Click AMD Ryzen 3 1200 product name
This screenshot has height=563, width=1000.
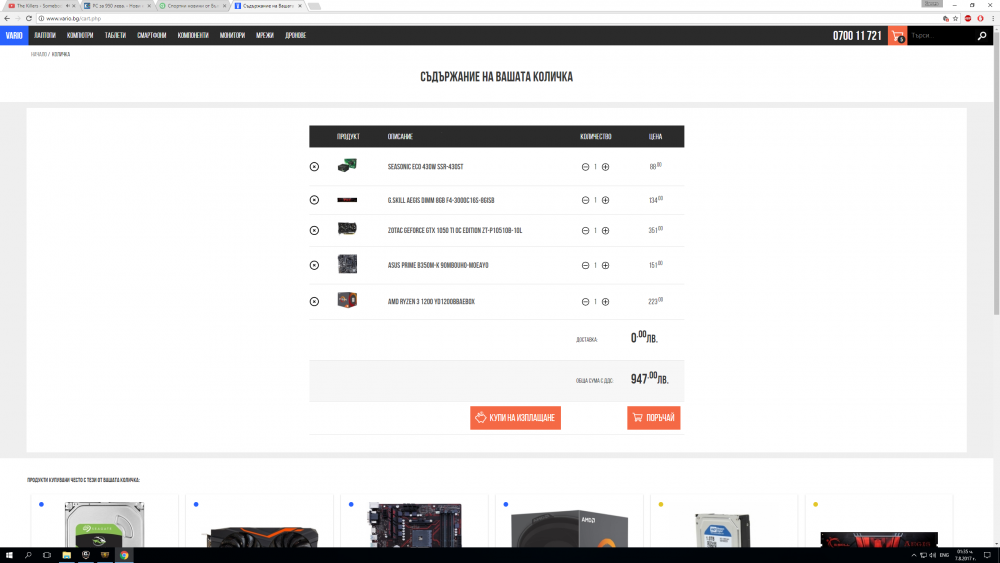click(431, 302)
